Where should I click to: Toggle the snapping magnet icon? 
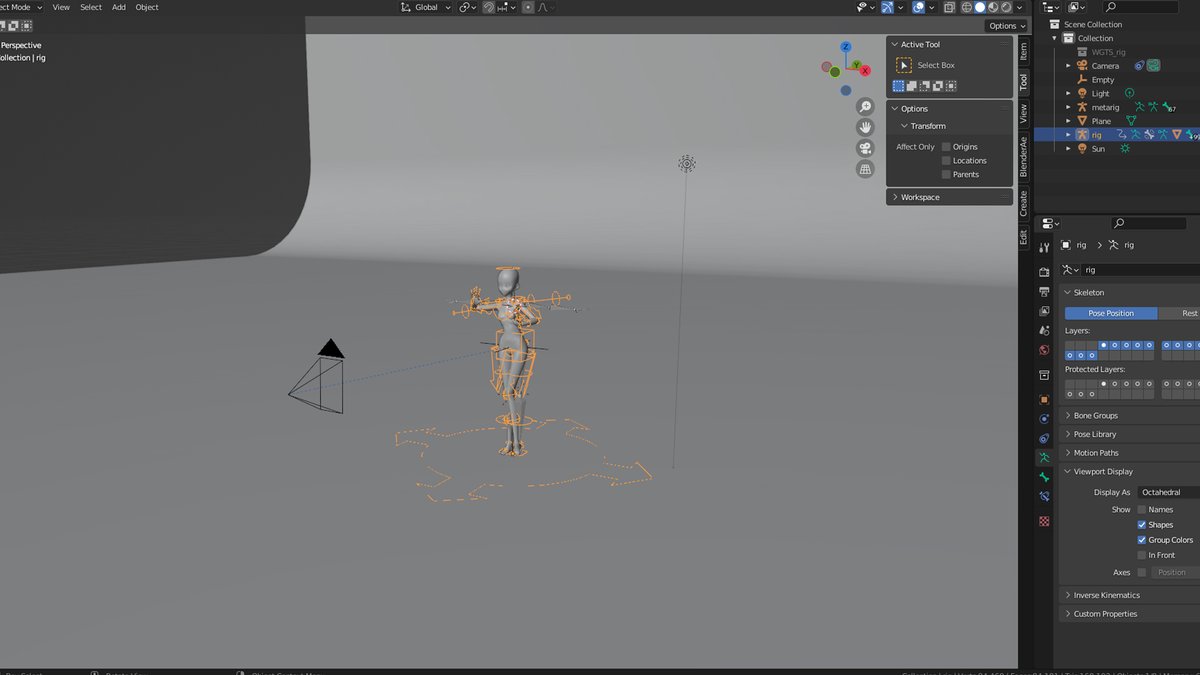click(490, 7)
